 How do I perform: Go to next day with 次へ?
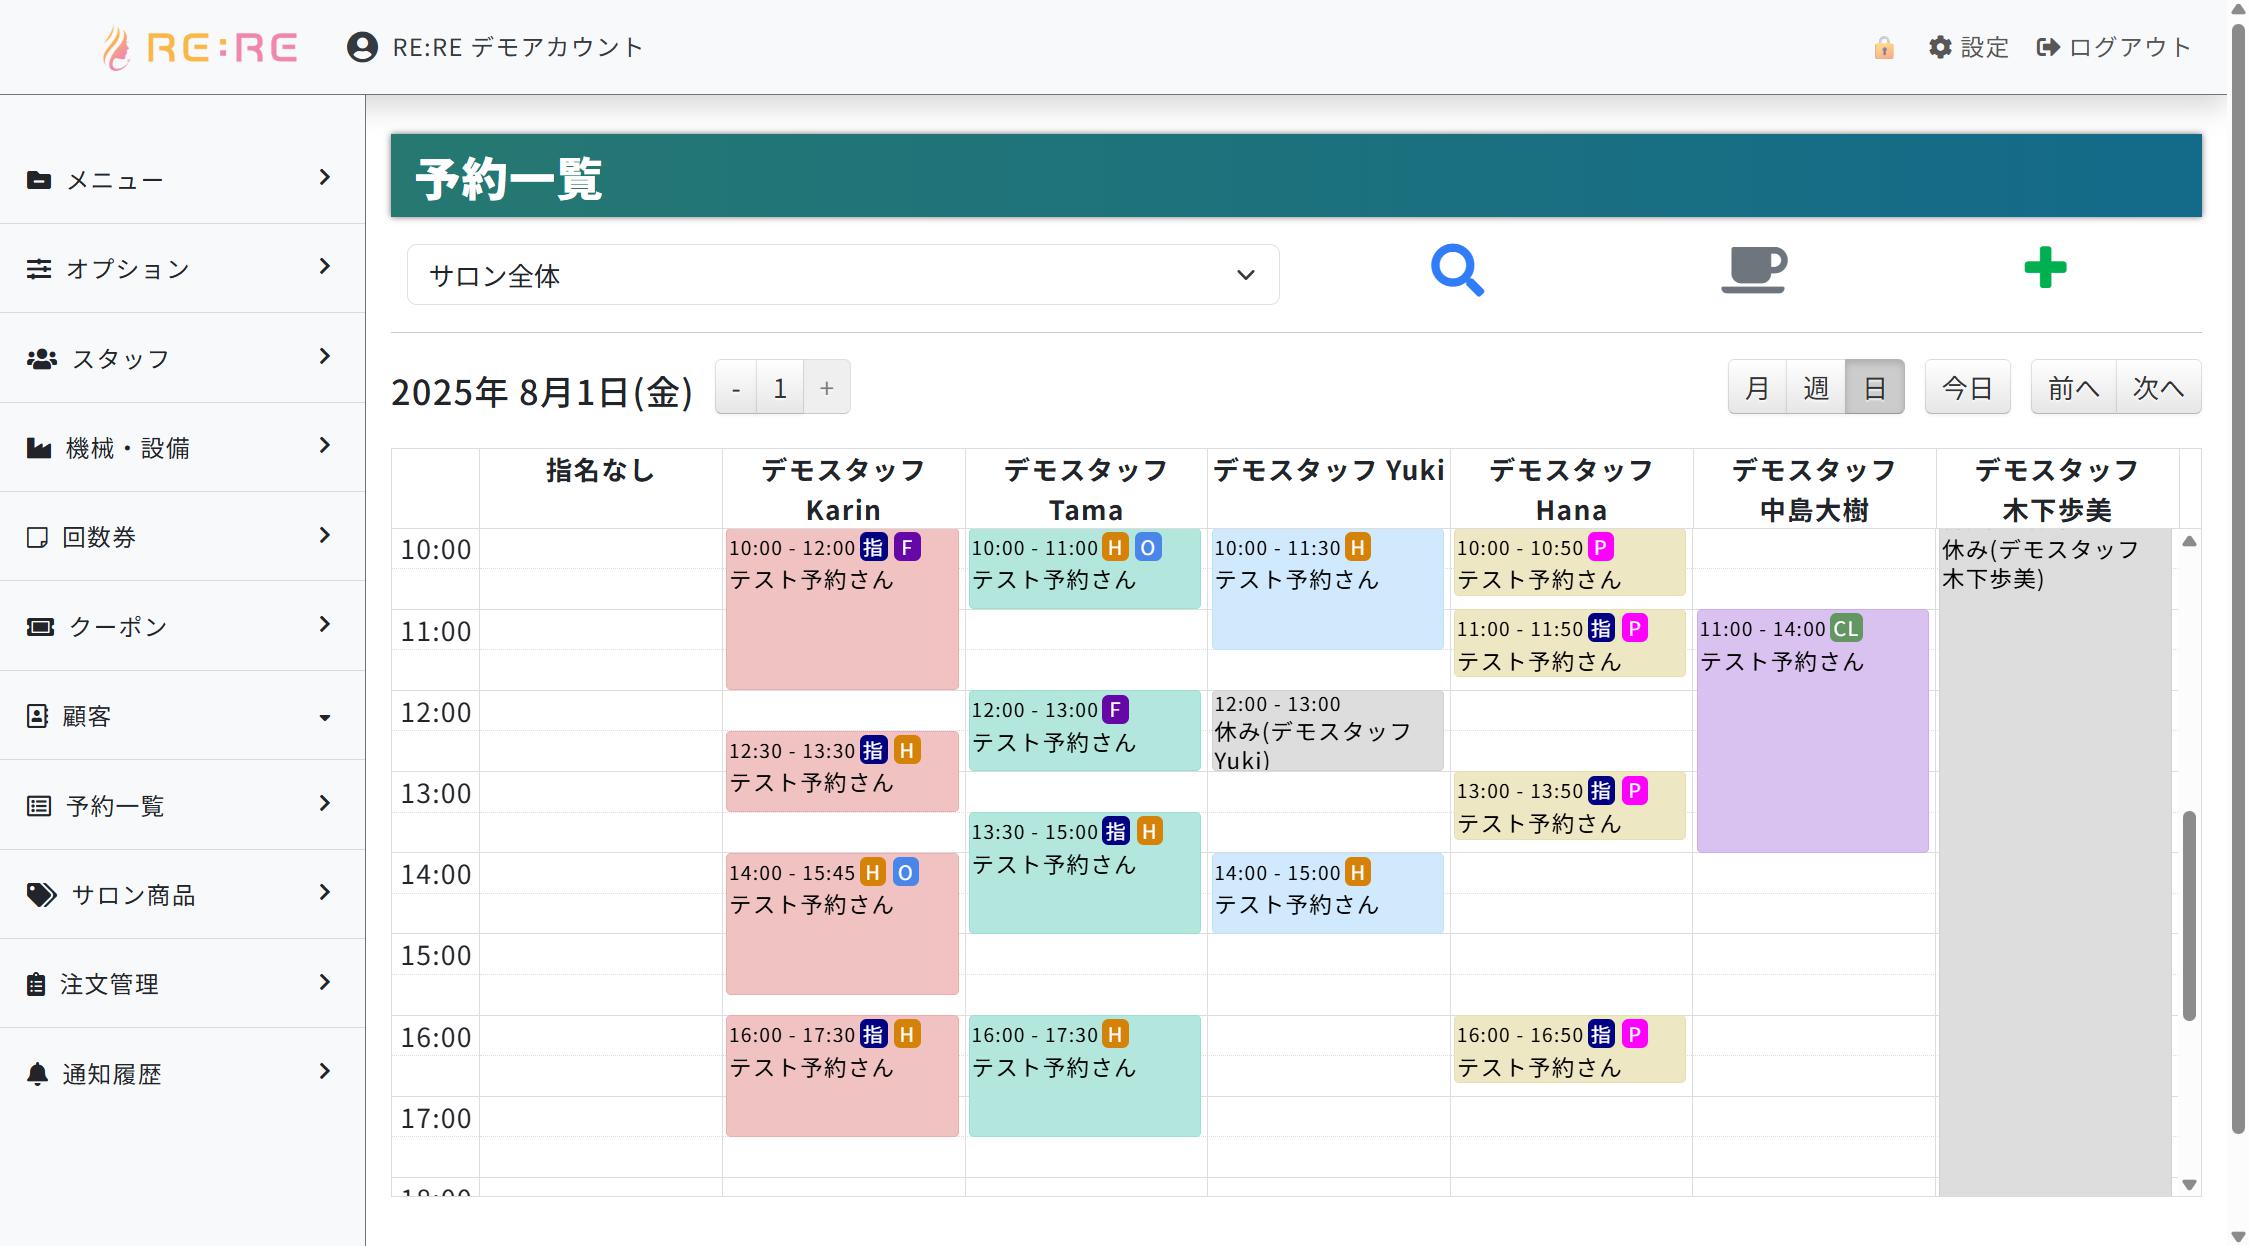click(x=2158, y=387)
